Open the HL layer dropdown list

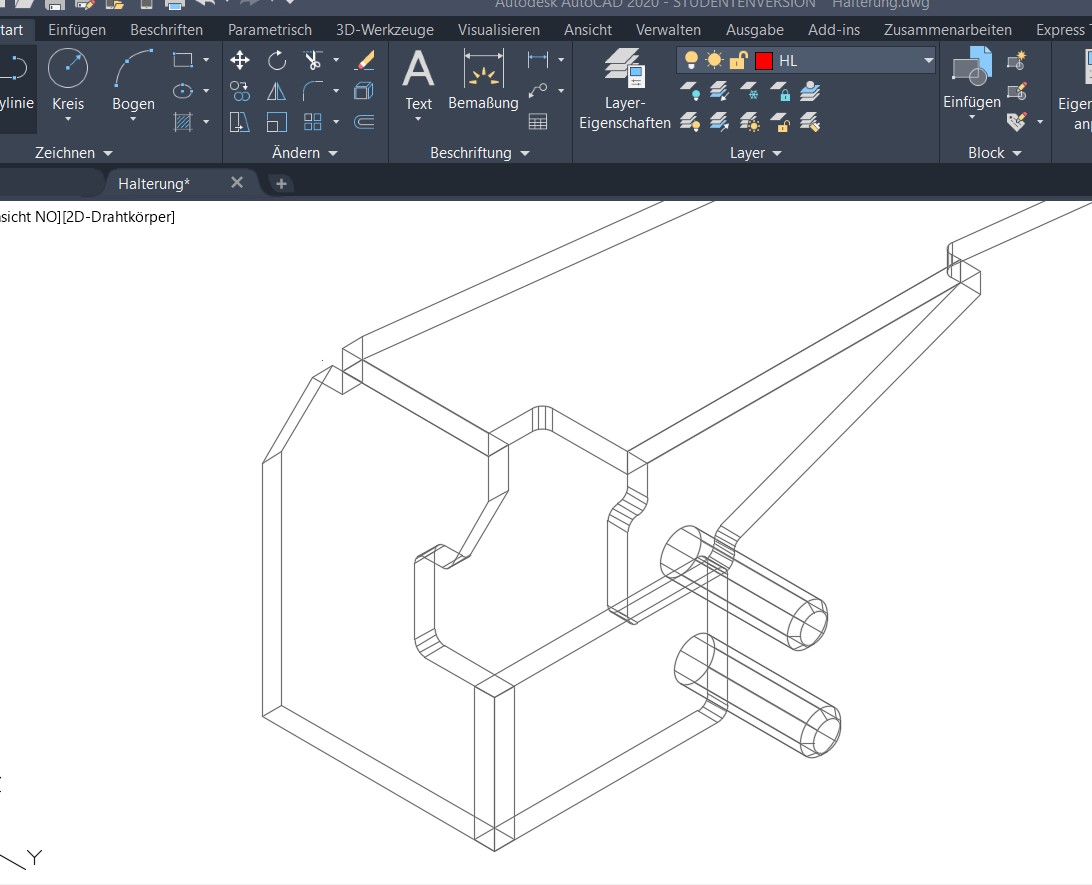pos(928,61)
